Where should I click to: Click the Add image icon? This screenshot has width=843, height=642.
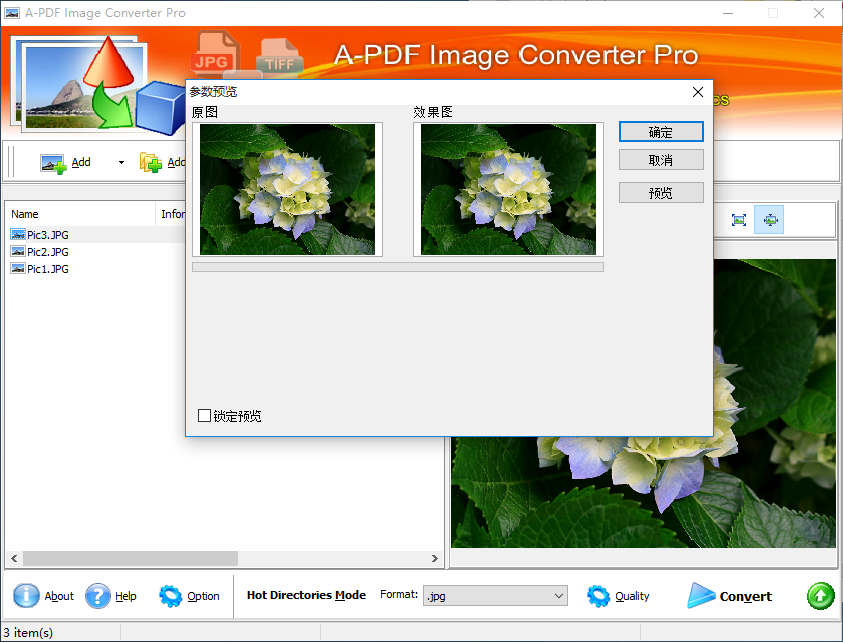coord(53,163)
